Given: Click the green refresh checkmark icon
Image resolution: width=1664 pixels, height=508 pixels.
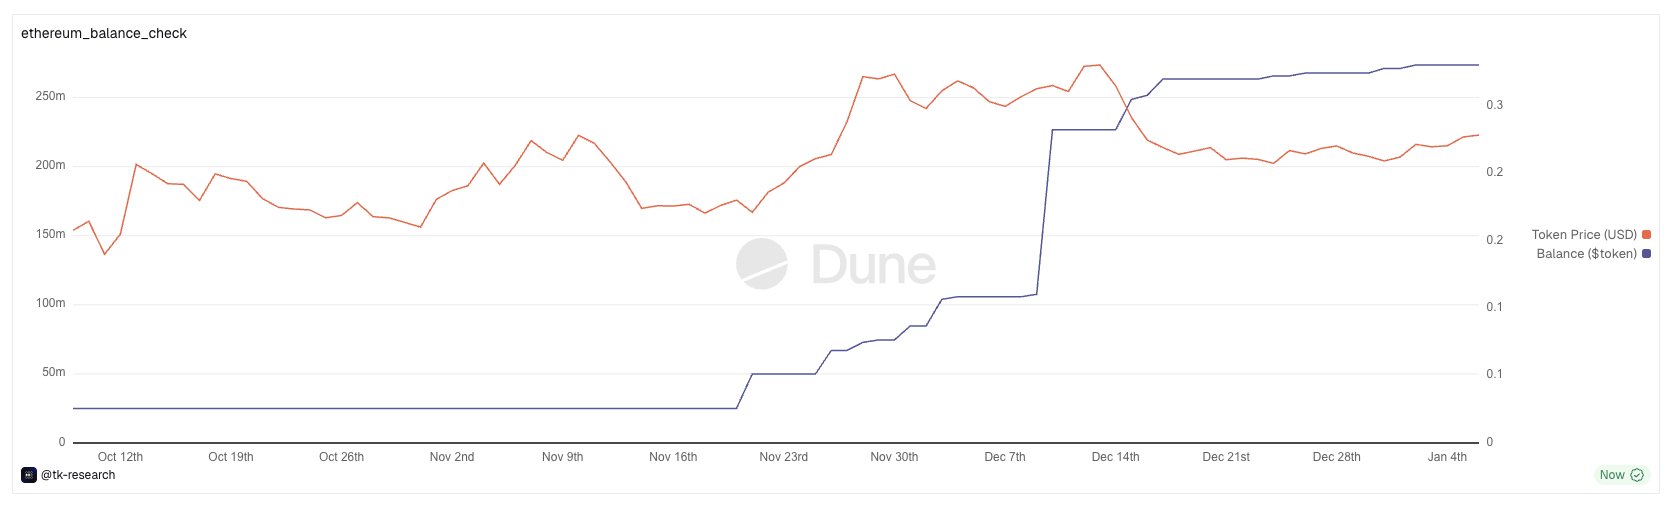Looking at the screenshot, I should (1637, 475).
